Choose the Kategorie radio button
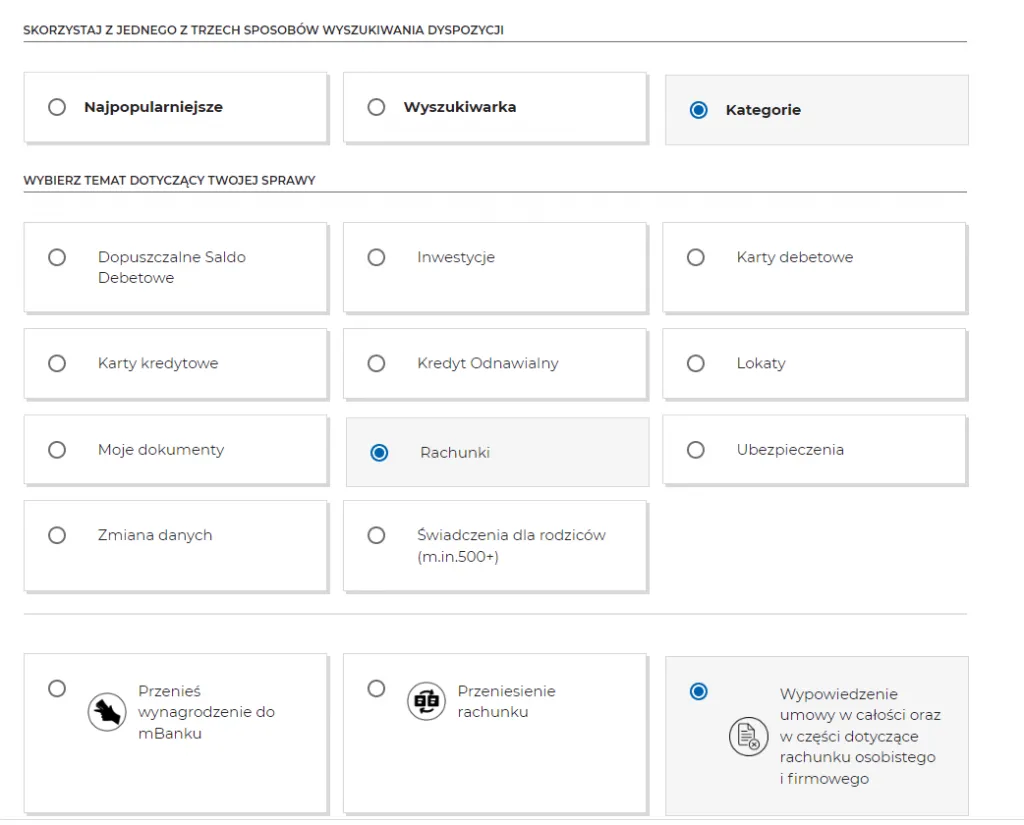This screenshot has height=825, width=1024. tap(699, 110)
